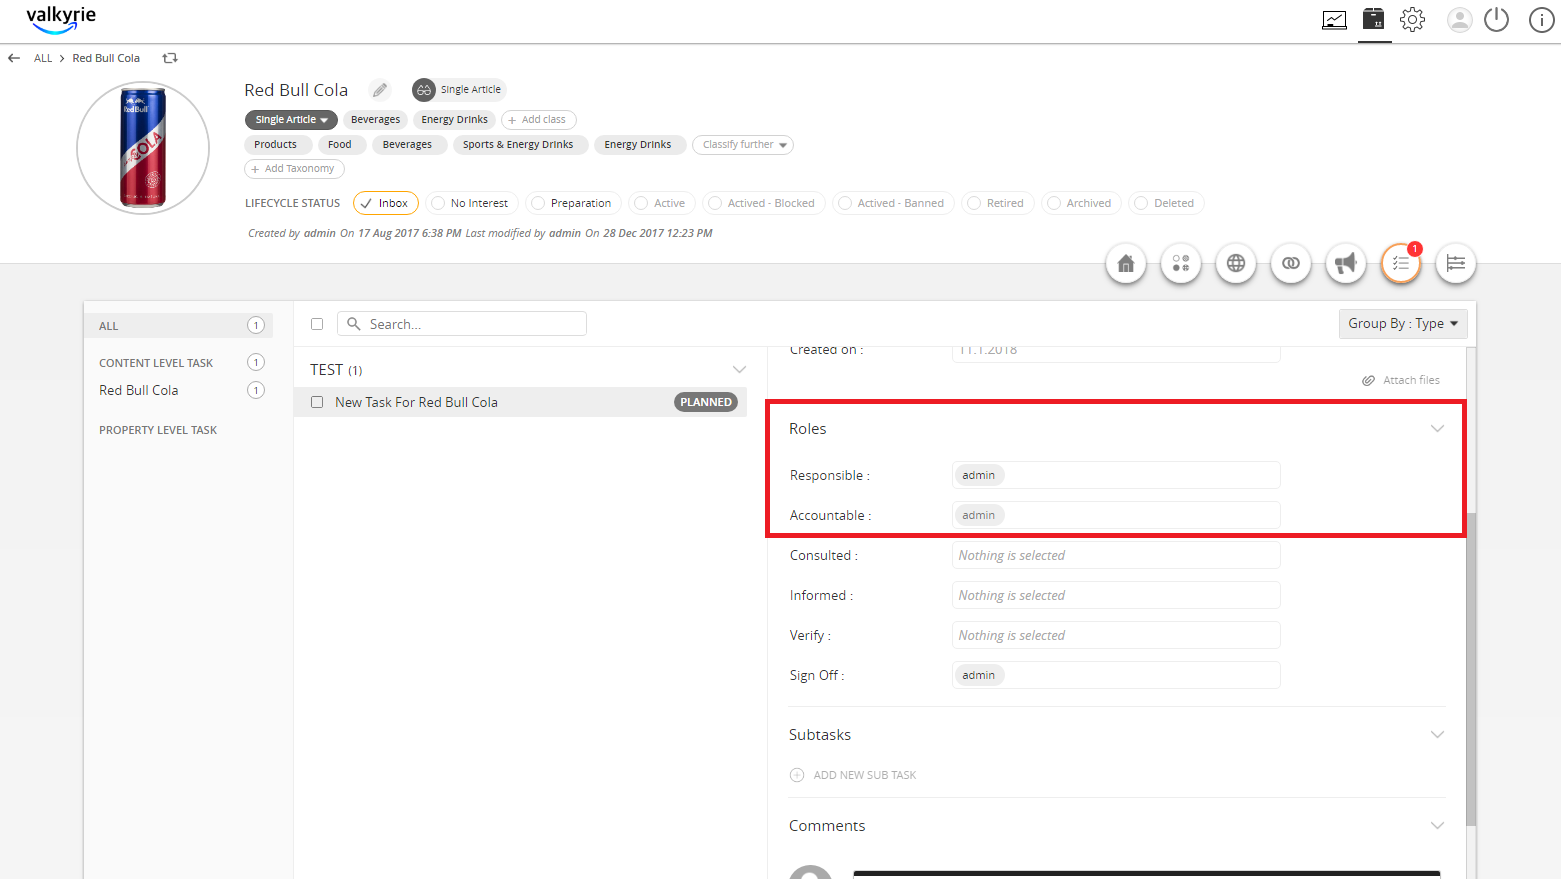The image size is (1561, 879).
Task: Click the plus icon for new subtask
Action: [797, 775]
